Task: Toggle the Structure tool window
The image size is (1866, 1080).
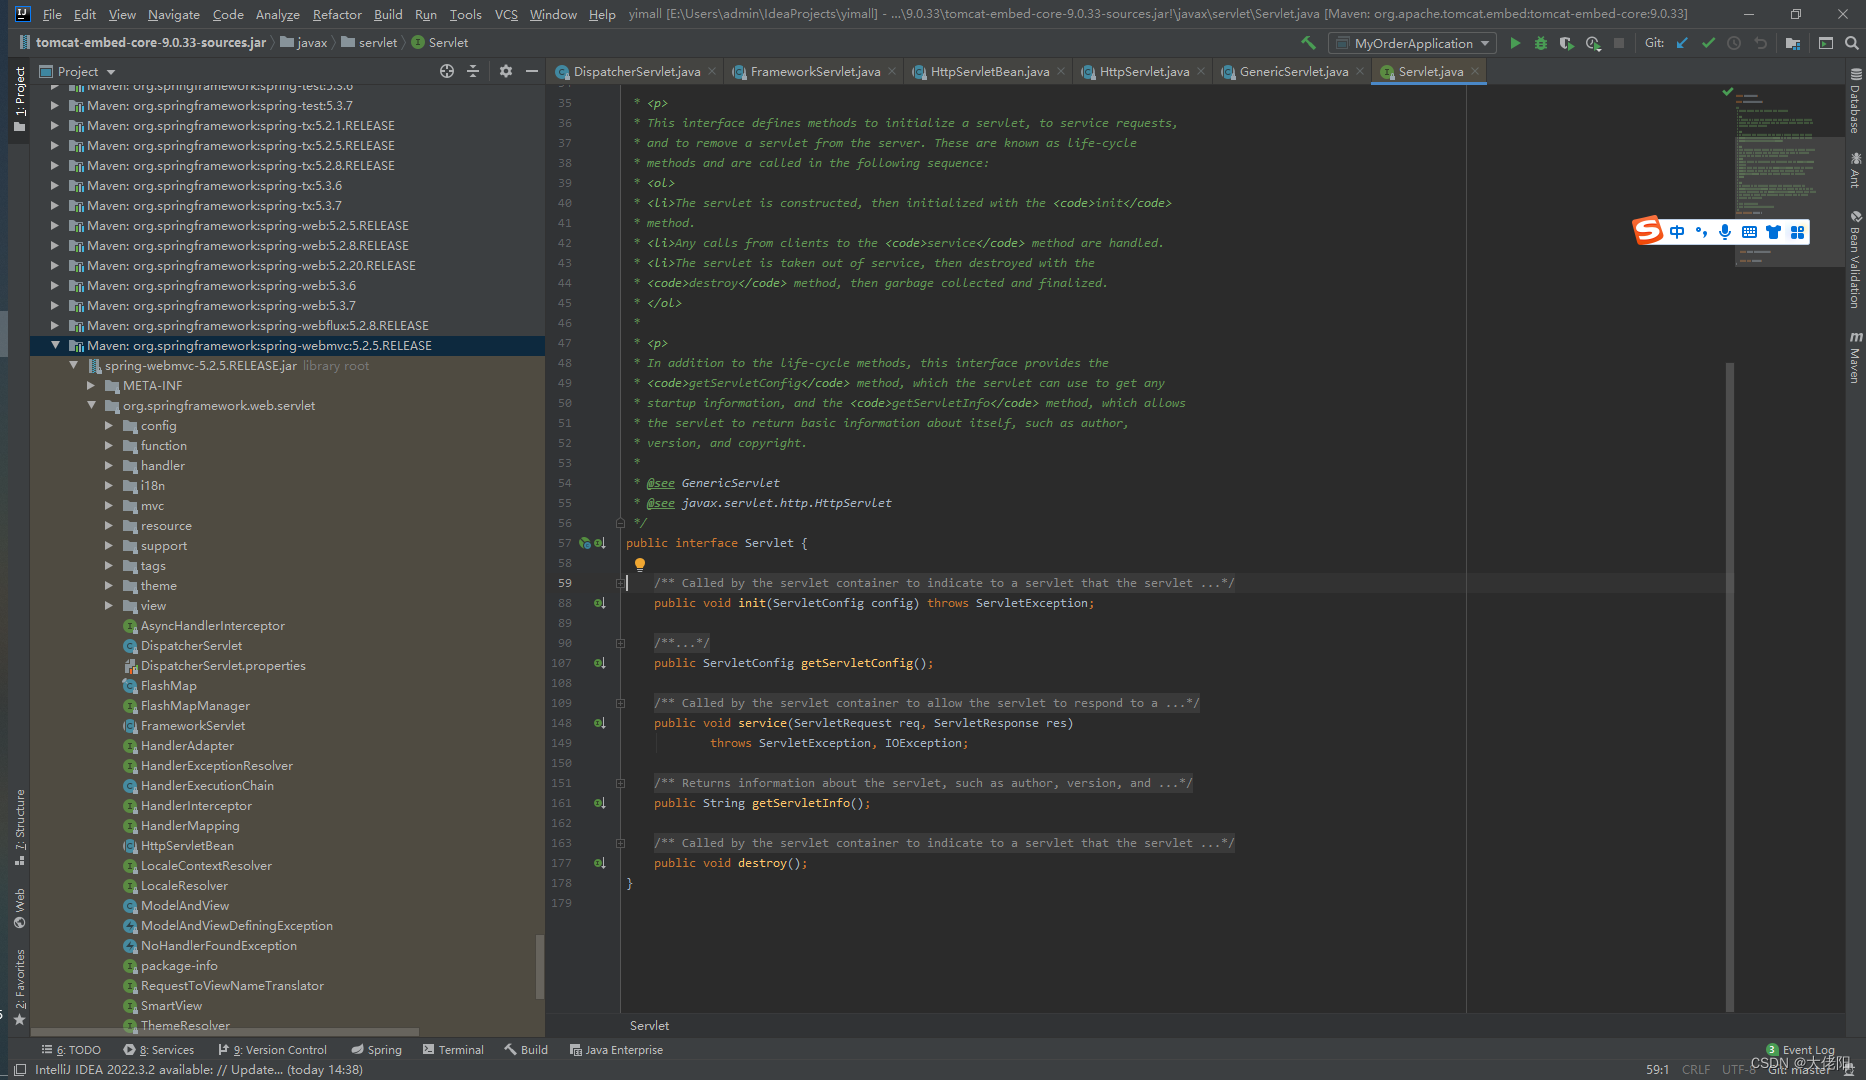Action: click(19, 827)
